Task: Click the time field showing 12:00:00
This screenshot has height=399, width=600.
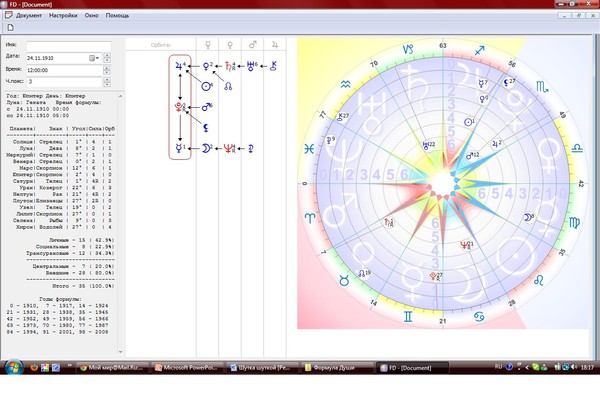Action: [64, 70]
